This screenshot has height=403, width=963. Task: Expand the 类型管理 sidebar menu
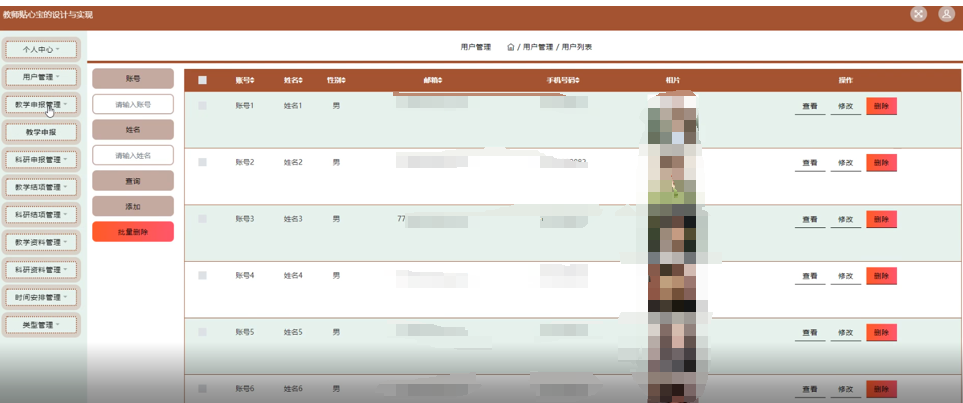41,324
